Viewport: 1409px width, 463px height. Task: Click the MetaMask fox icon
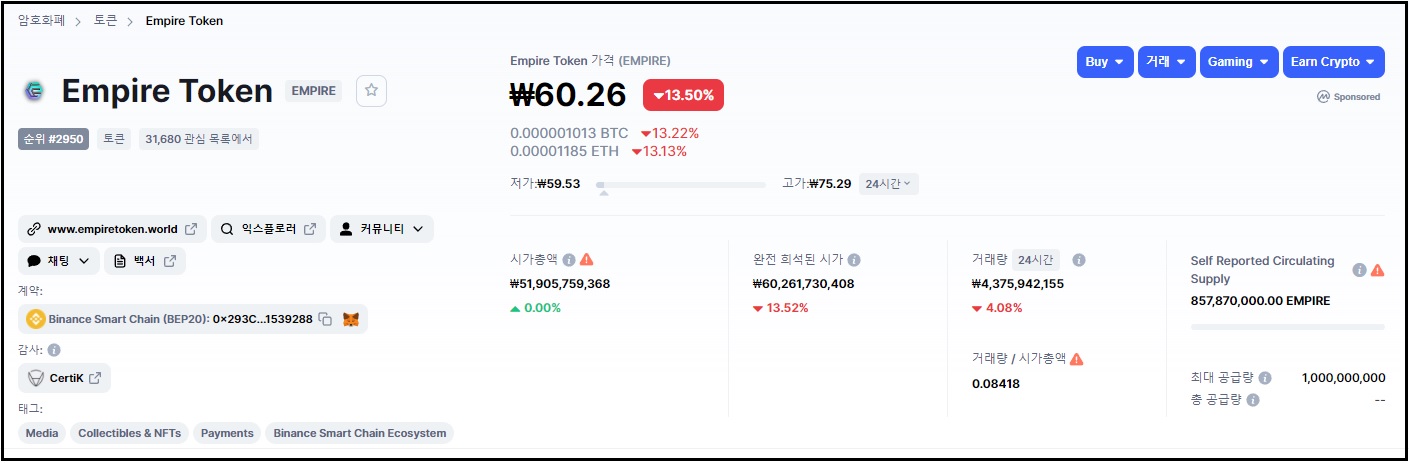[x=351, y=319]
